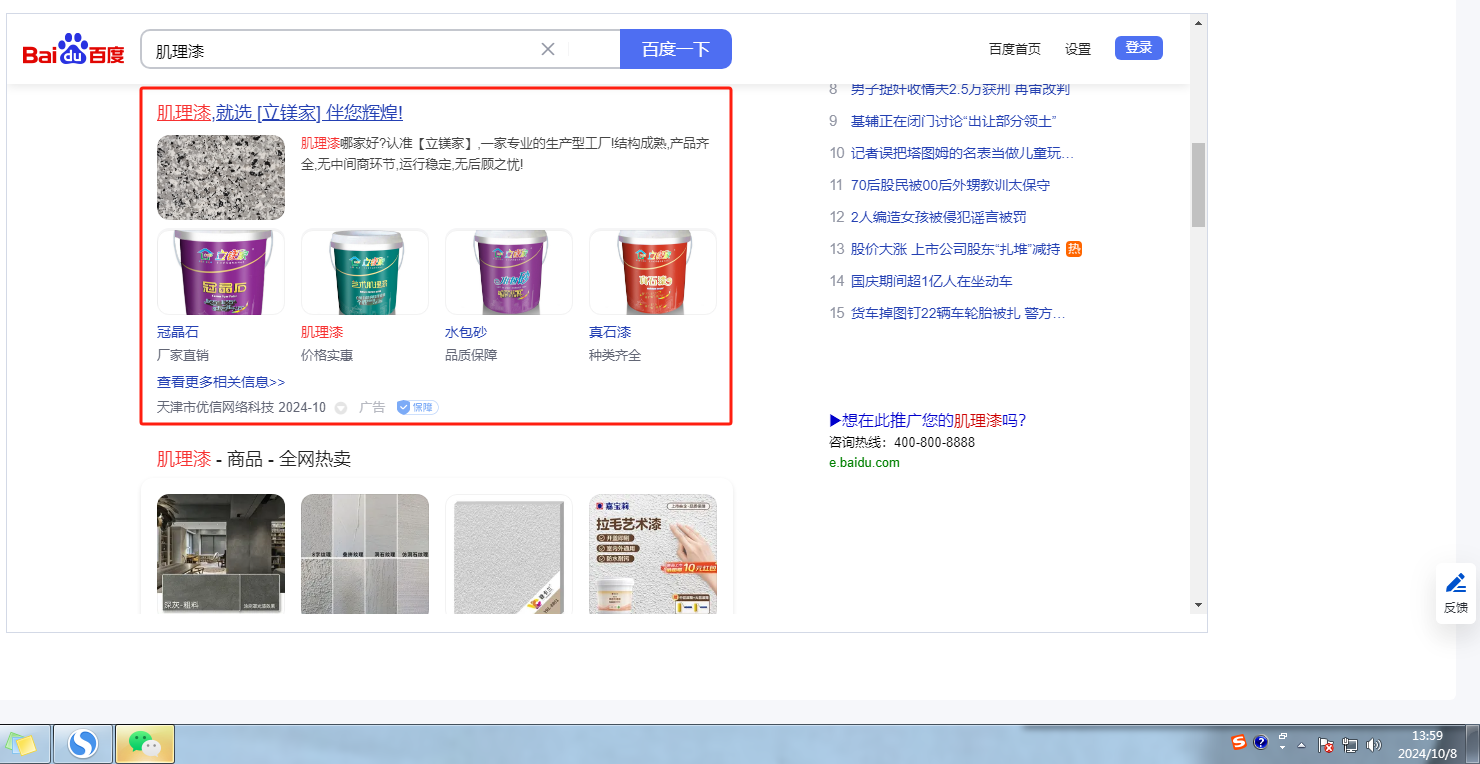Open hot search 股价大涨 上市公司股东"扎堆"减持
Viewport: 1480px width, 764px height.
pyautogui.click(x=955, y=249)
